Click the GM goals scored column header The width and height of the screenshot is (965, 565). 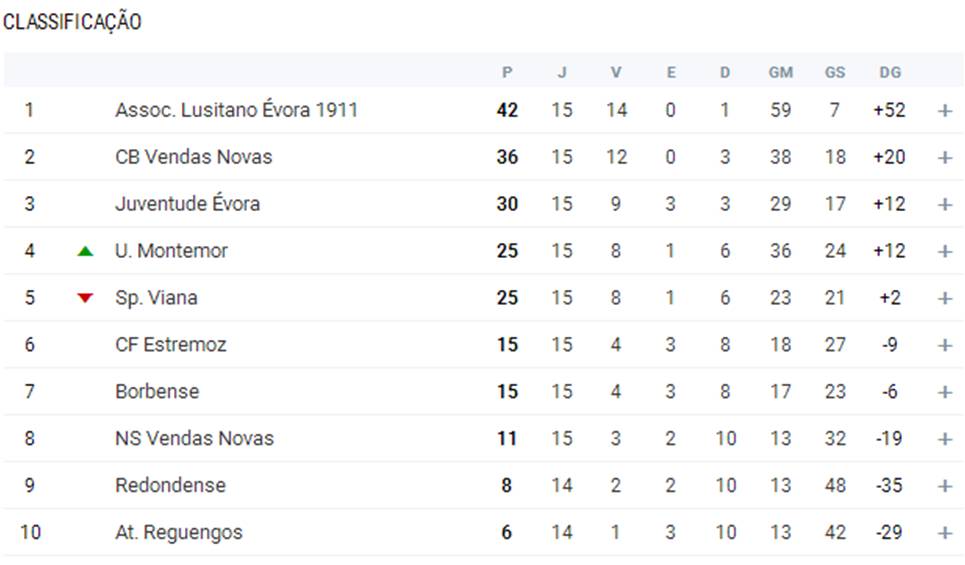780,72
